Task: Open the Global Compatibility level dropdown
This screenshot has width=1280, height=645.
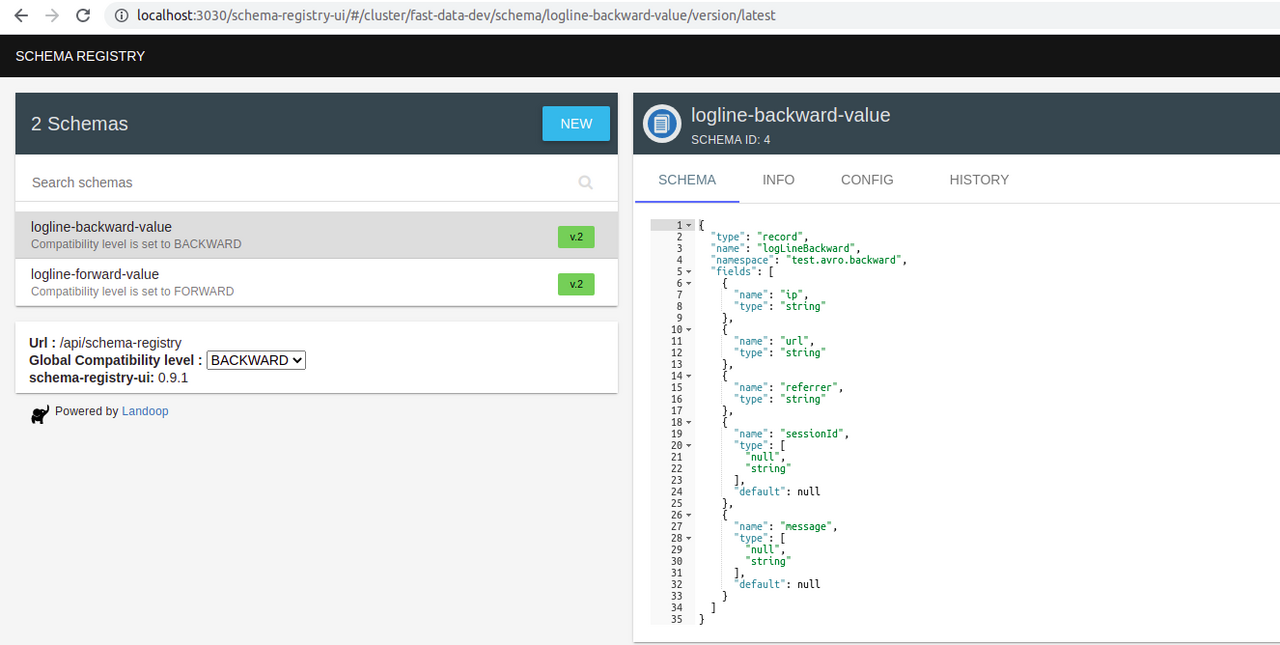Action: pyautogui.click(x=256, y=360)
